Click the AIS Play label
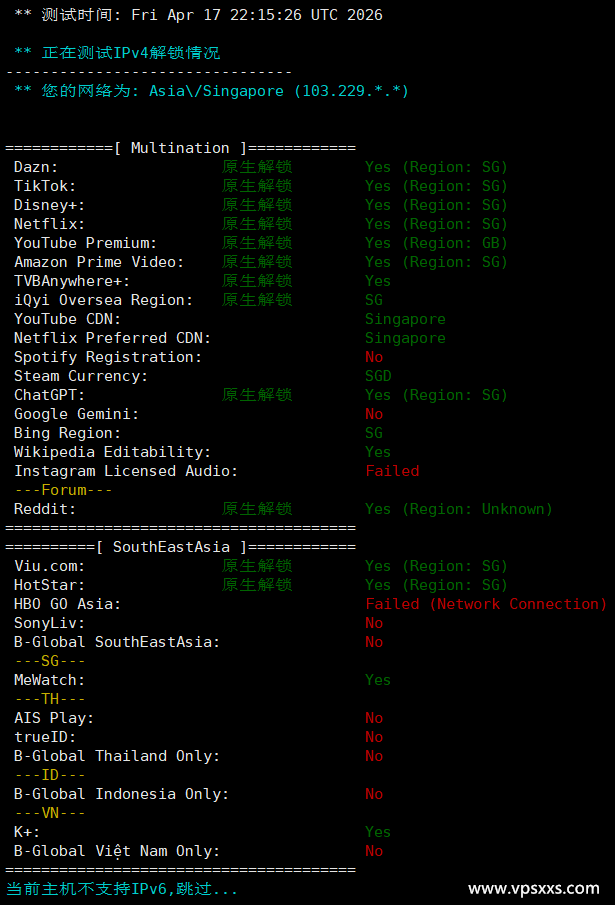Viewport: 615px width, 905px height. click(x=54, y=718)
